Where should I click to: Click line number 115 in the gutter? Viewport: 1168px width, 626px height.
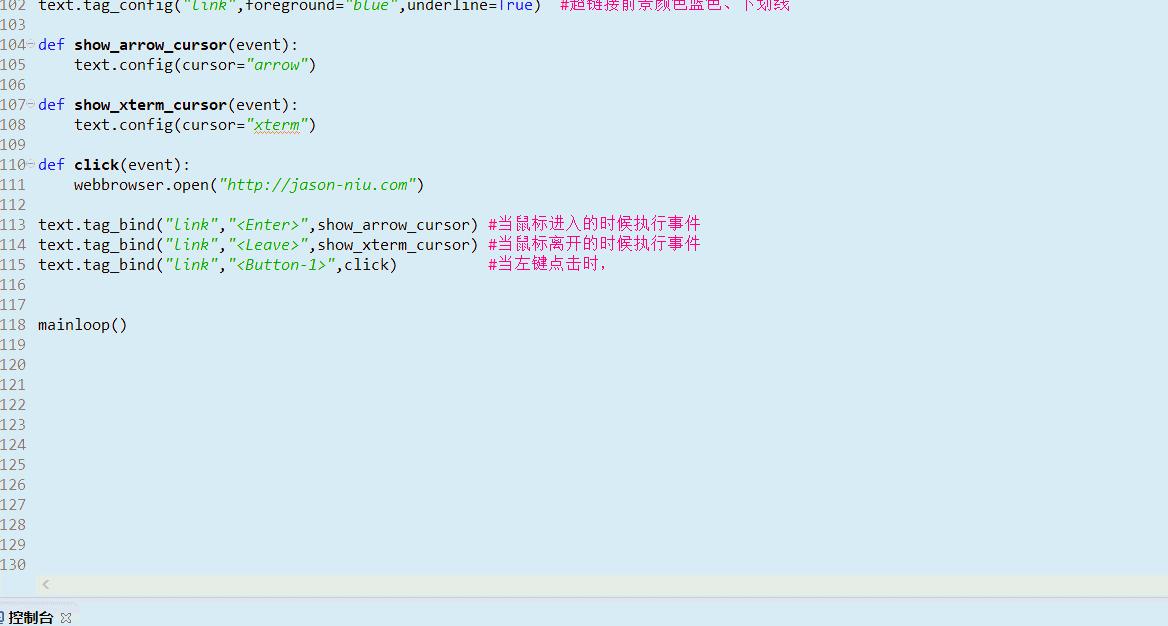click(13, 264)
